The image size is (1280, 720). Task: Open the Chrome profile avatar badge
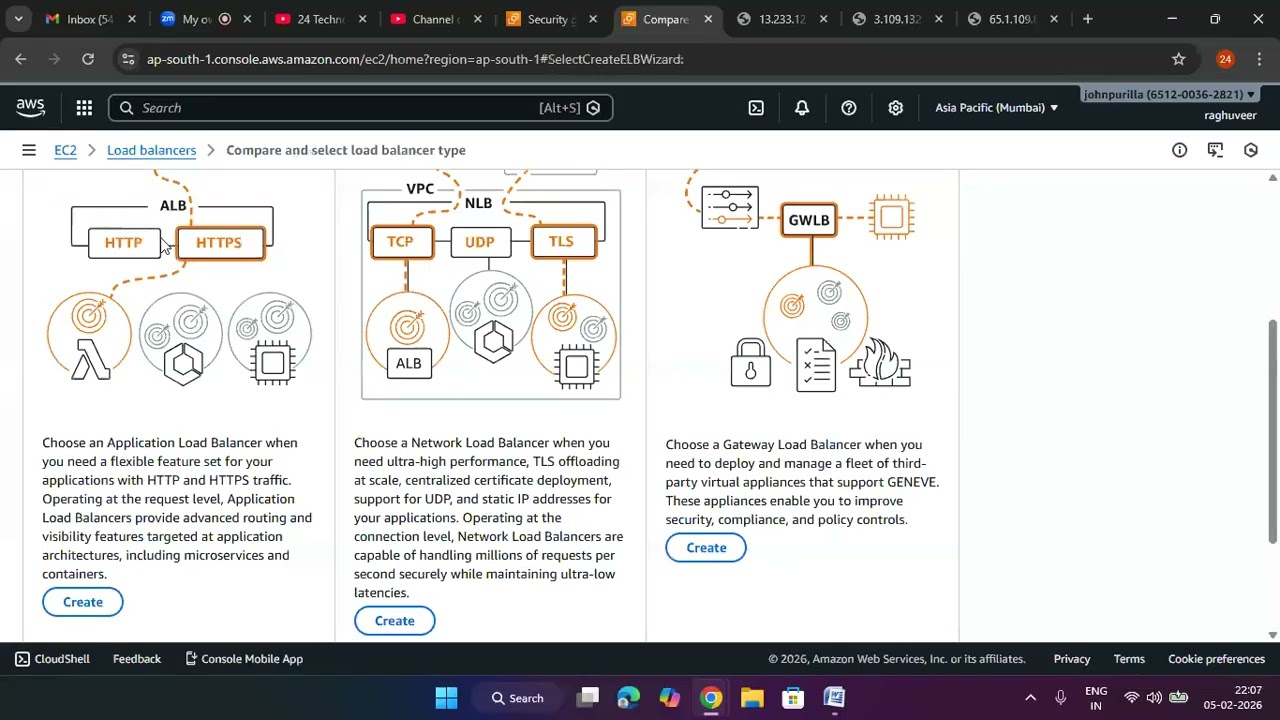tap(1225, 59)
